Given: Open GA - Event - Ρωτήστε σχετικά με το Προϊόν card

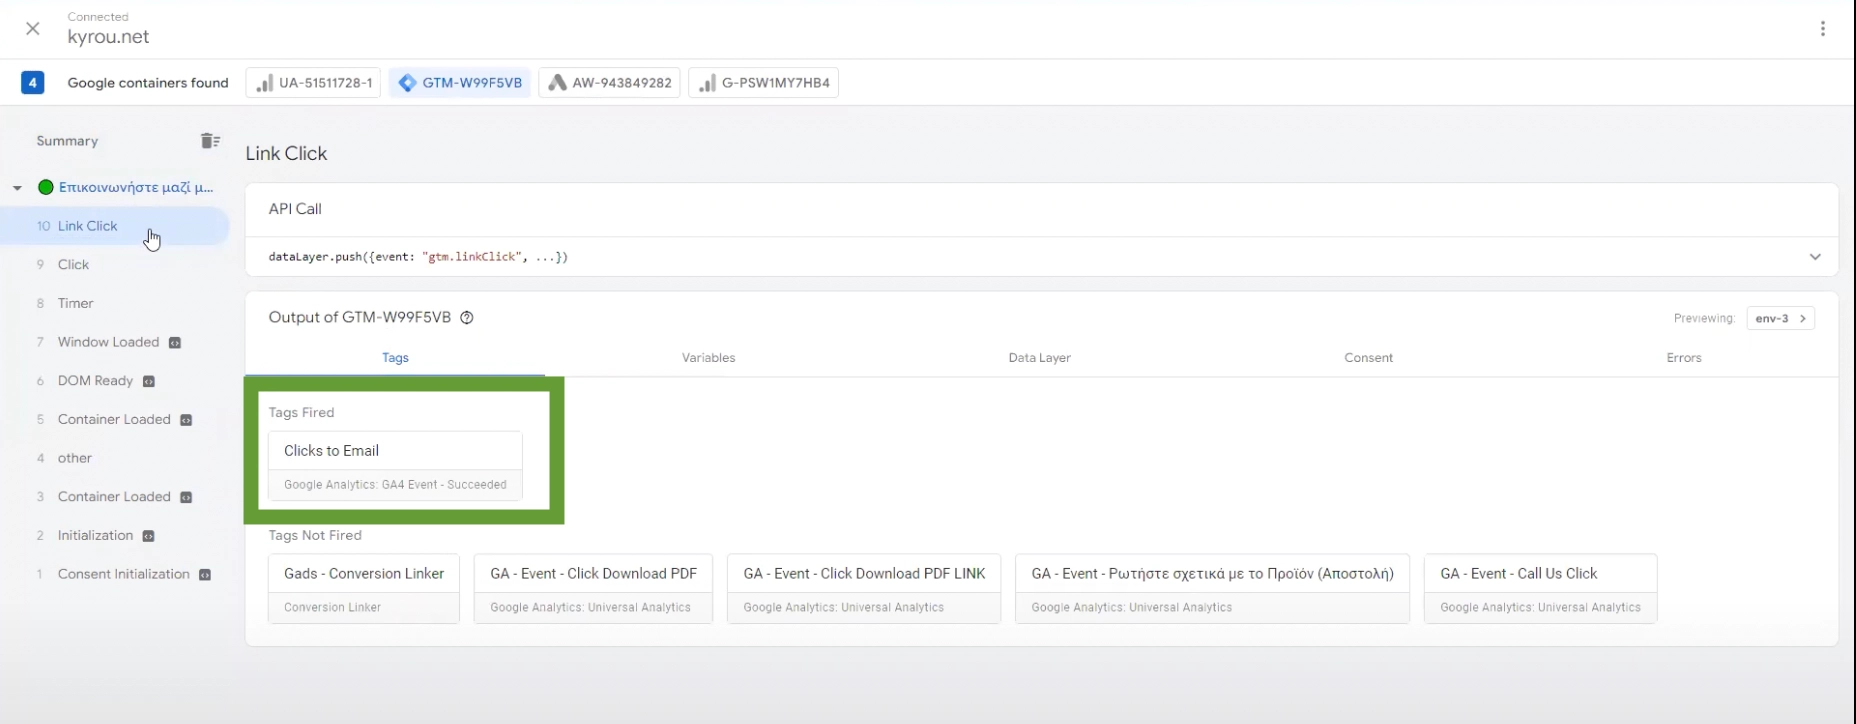Looking at the screenshot, I should 1212,589.
